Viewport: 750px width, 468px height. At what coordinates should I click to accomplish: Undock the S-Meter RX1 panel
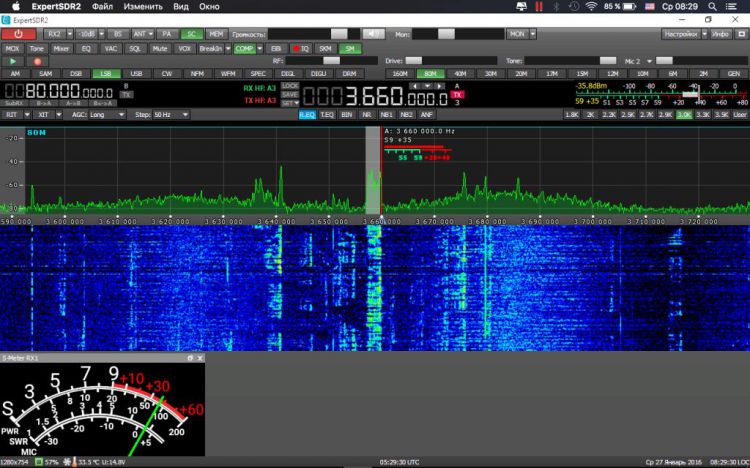tap(190, 358)
